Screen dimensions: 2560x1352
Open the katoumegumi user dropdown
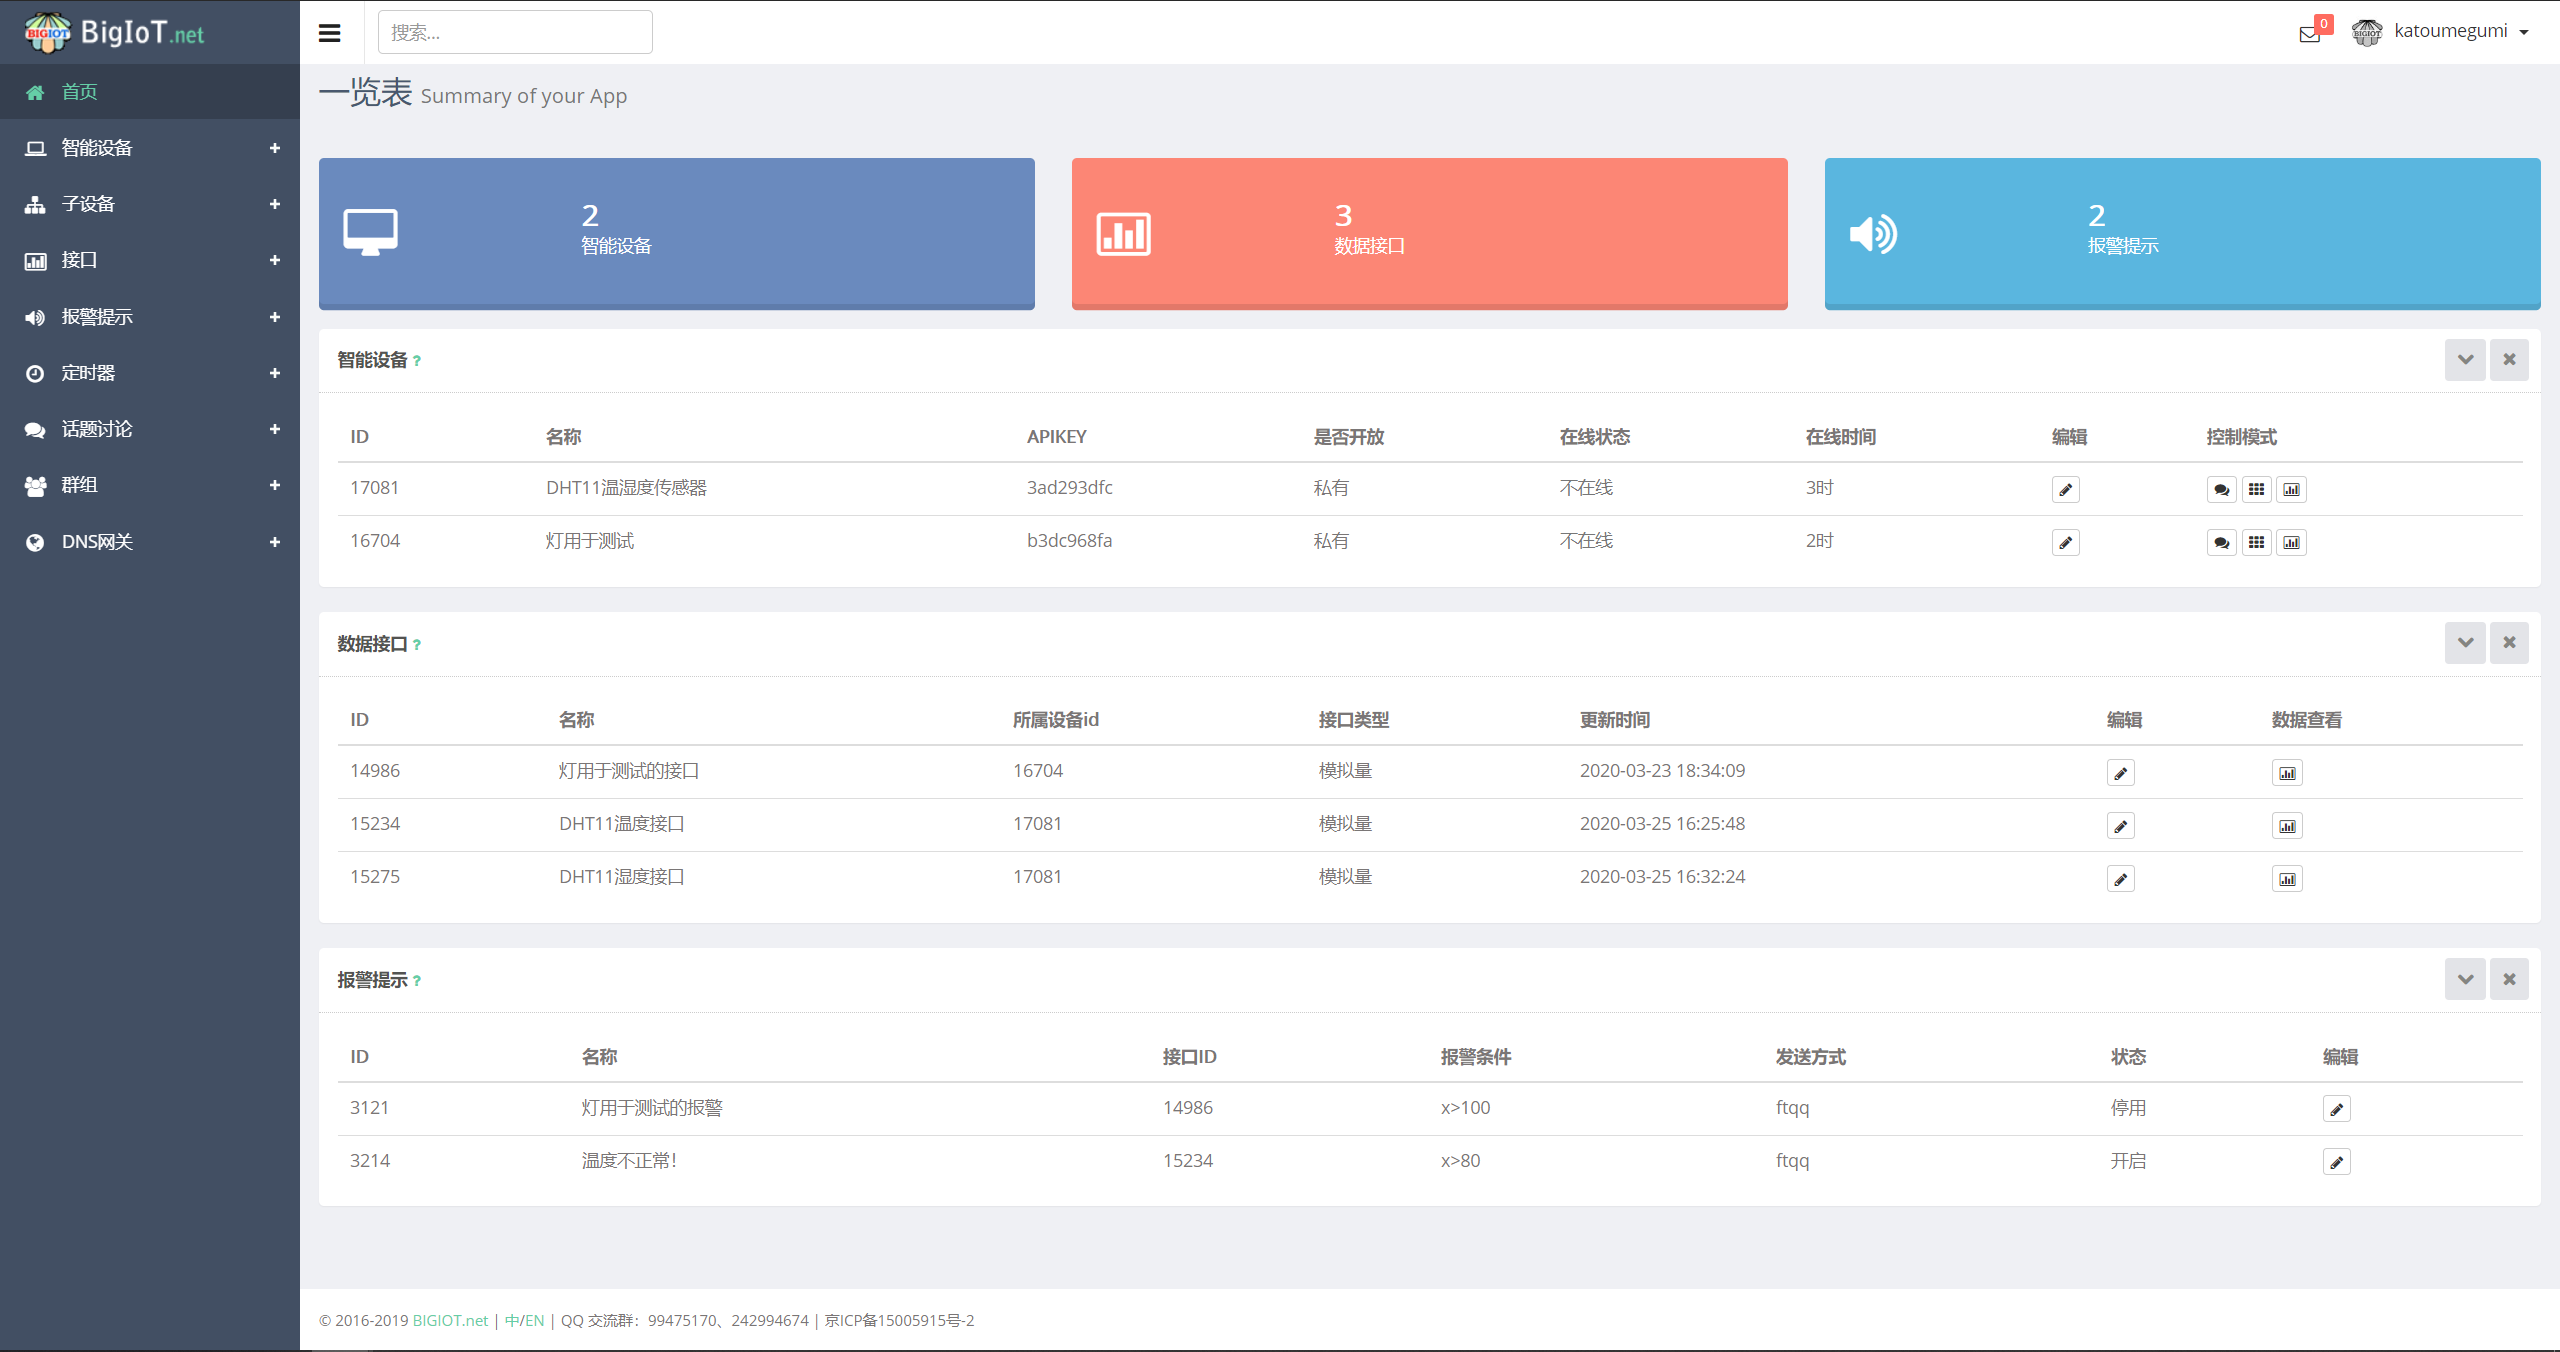pos(2450,31)
